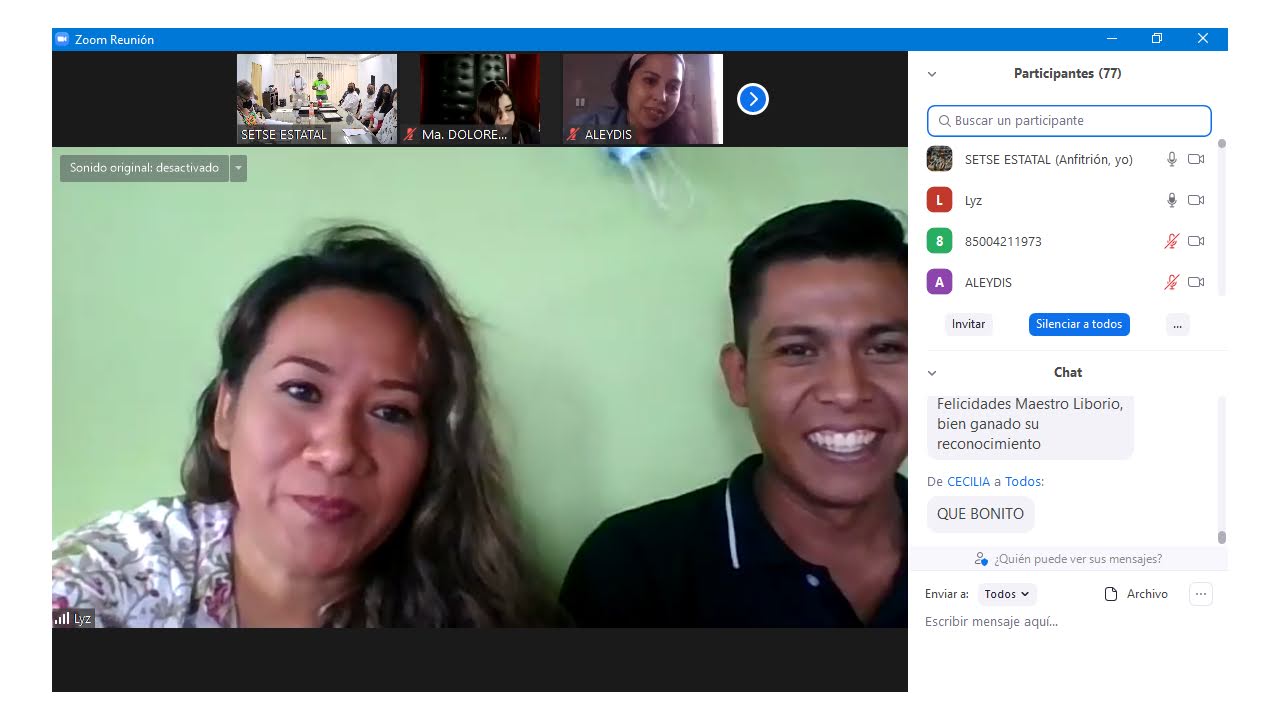This screenshot has width=1280, height=720.
Task: Click the Archivo file button
Action: (x=1136, y=594)
